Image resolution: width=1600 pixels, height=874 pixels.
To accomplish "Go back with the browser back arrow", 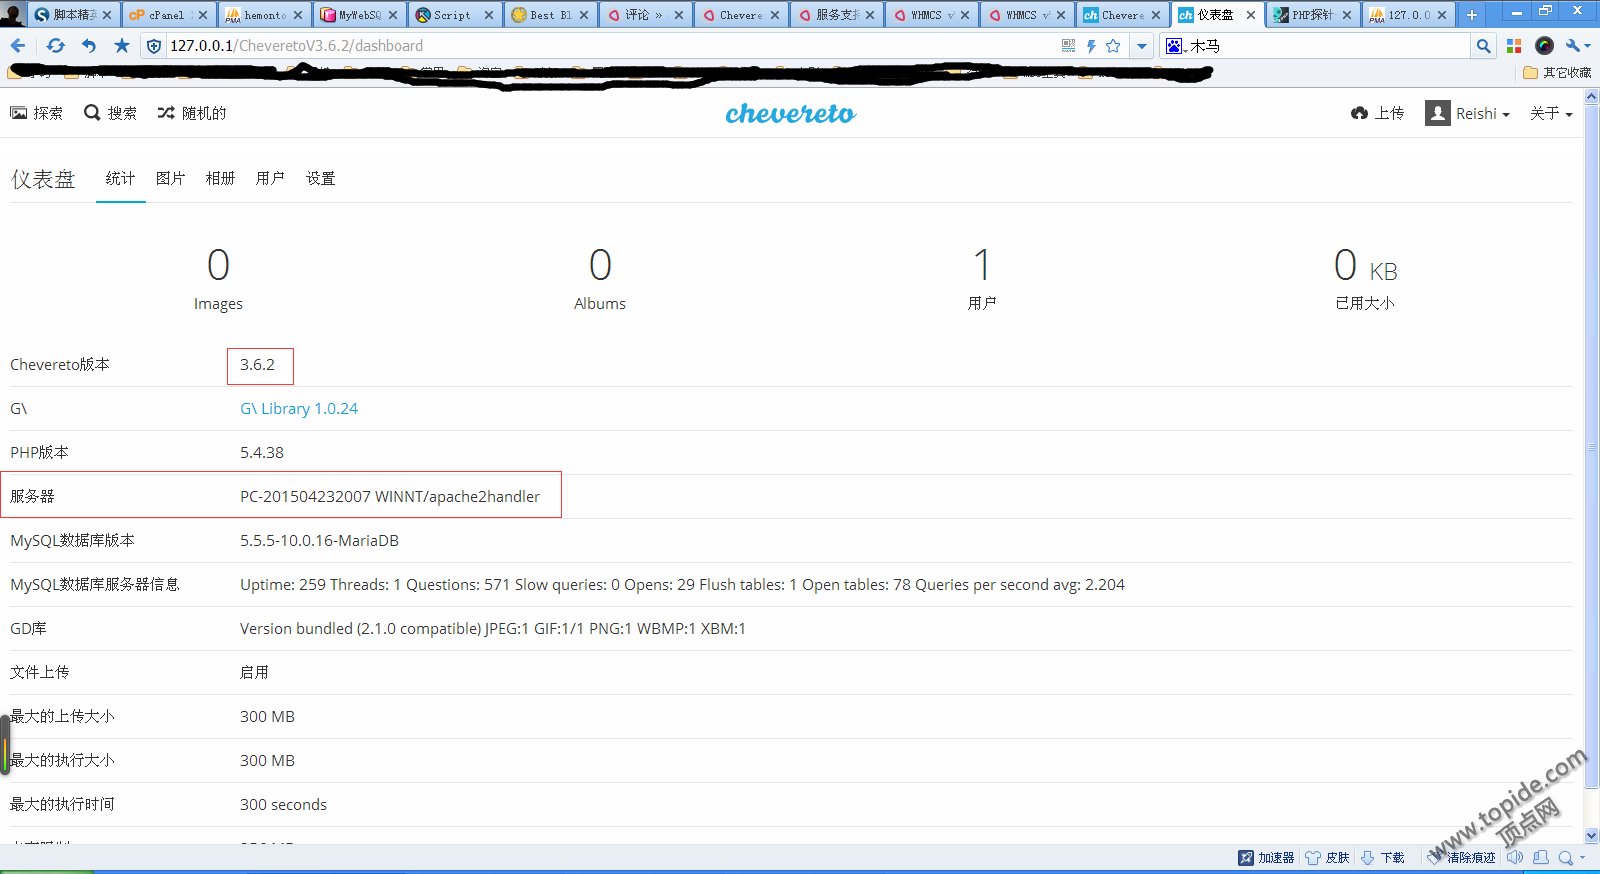I will [18, 46].
